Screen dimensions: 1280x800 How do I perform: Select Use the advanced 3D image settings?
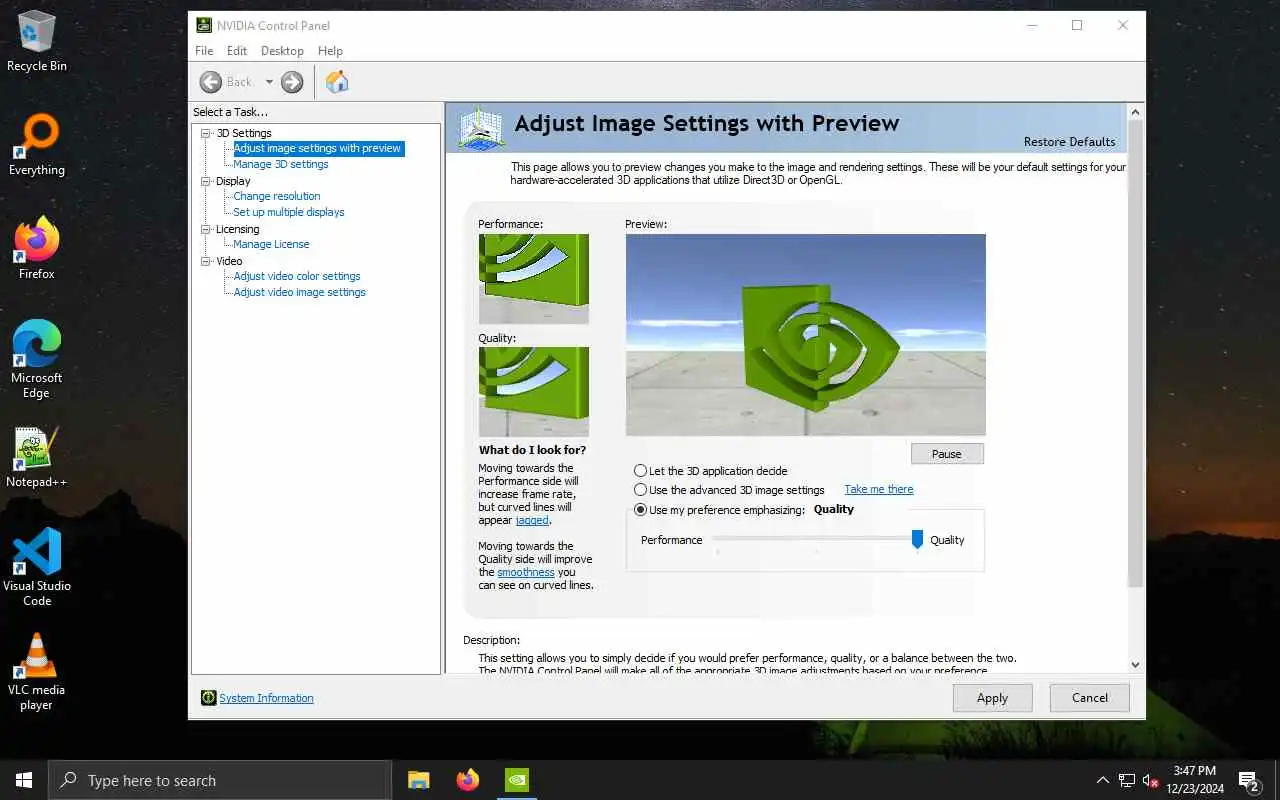pos(641,490)
